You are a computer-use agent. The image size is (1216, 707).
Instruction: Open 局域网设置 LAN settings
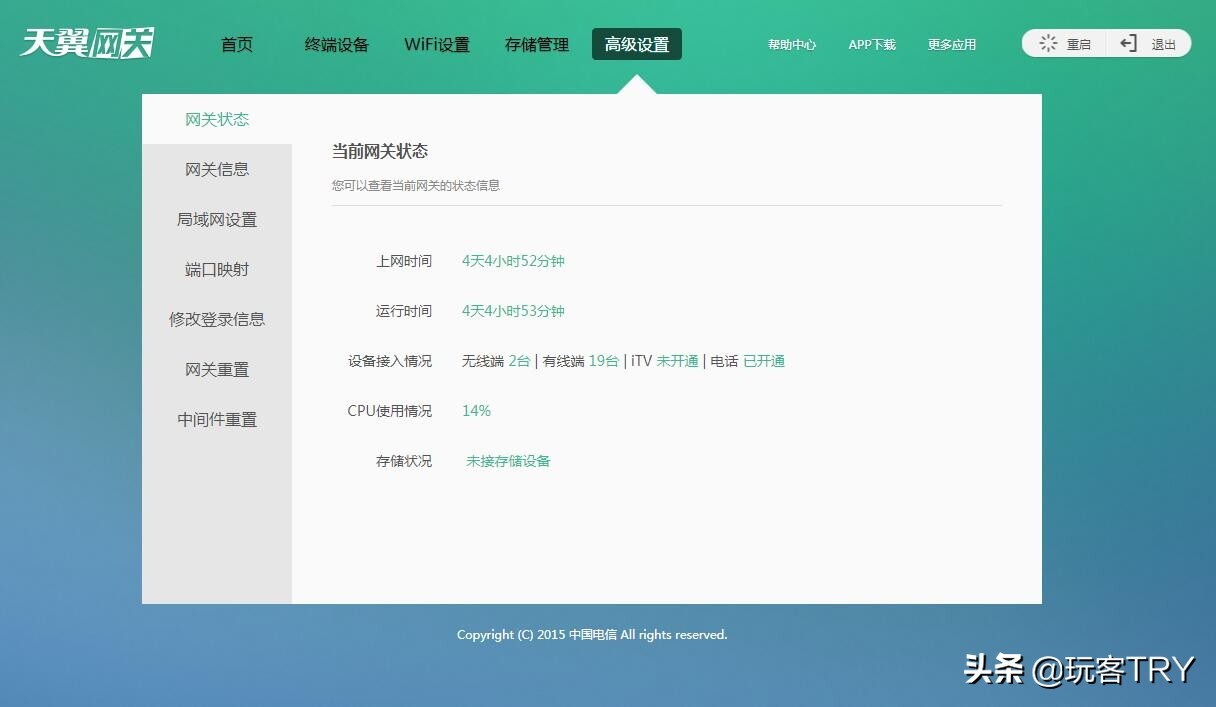click(x=216, y=218)
